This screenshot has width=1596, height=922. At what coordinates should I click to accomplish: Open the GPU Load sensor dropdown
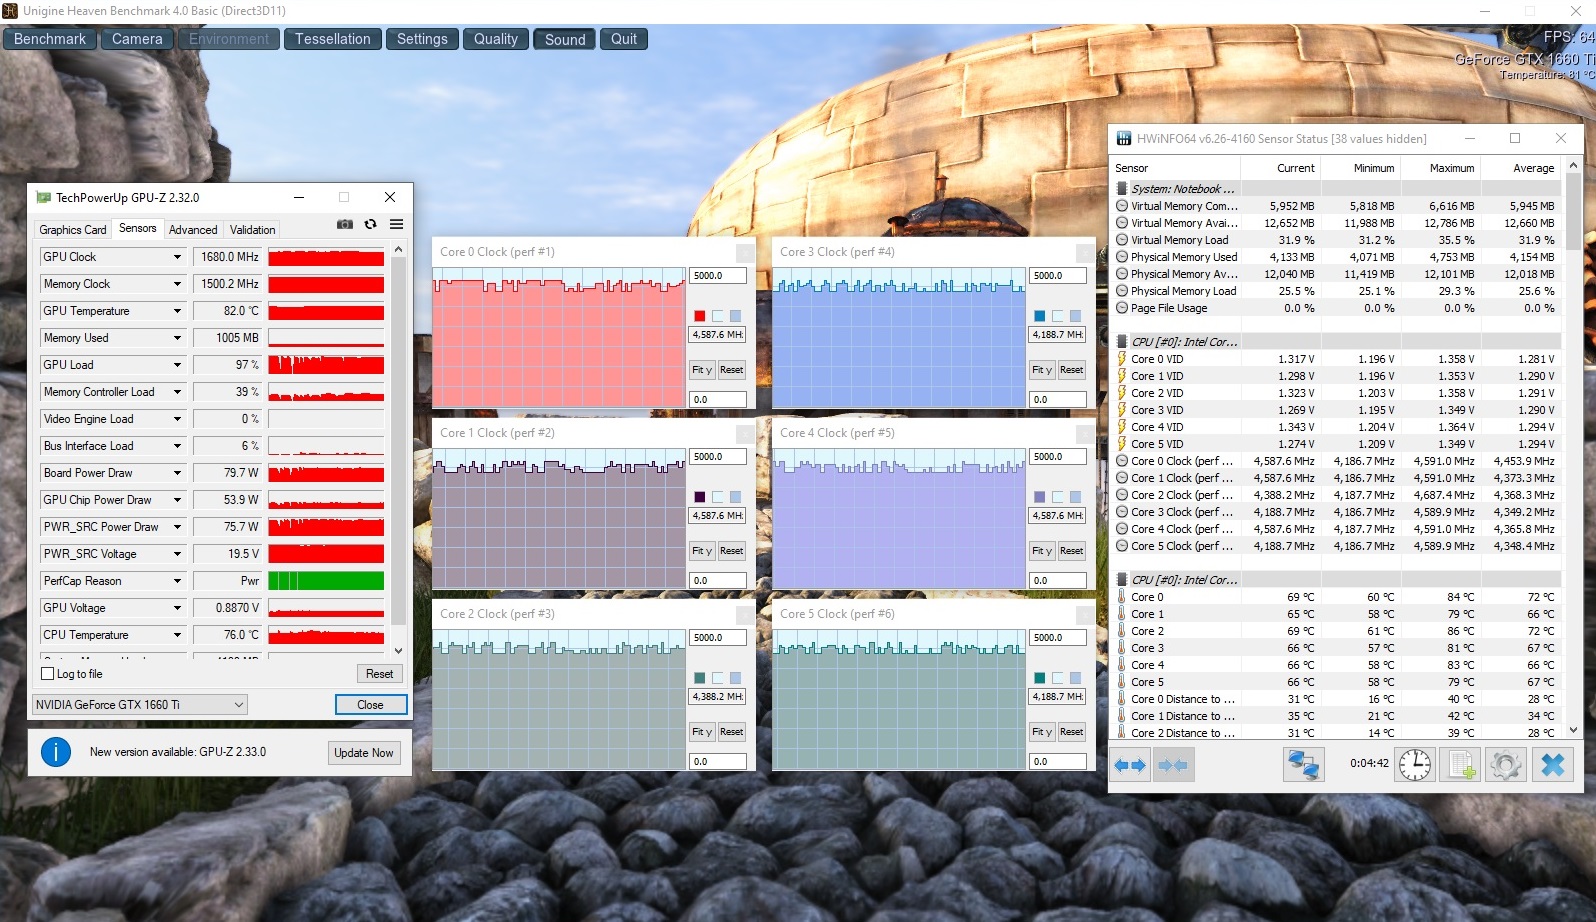(x=177, y=365)
